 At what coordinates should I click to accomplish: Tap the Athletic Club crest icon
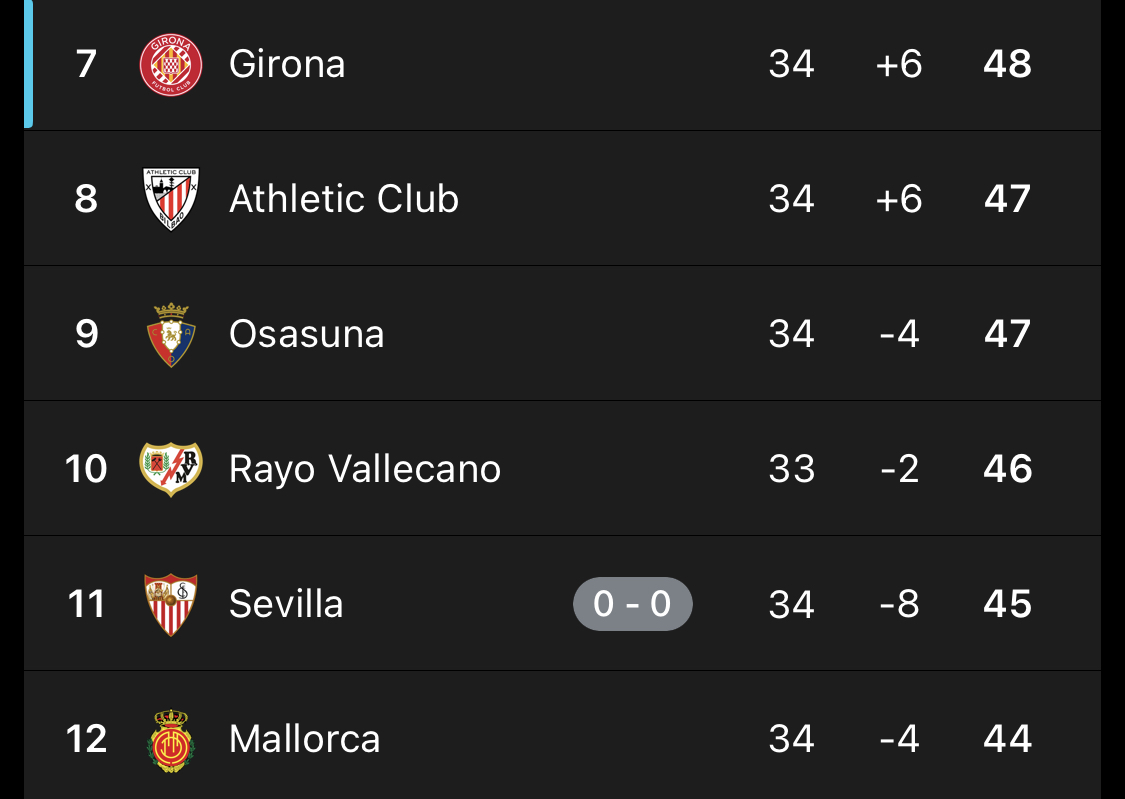171,199
